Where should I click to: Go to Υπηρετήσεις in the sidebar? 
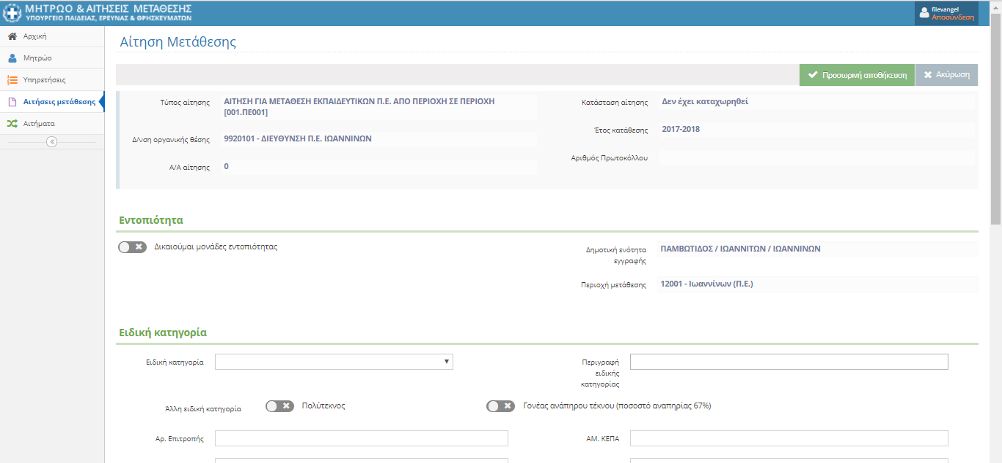[44, 80]
